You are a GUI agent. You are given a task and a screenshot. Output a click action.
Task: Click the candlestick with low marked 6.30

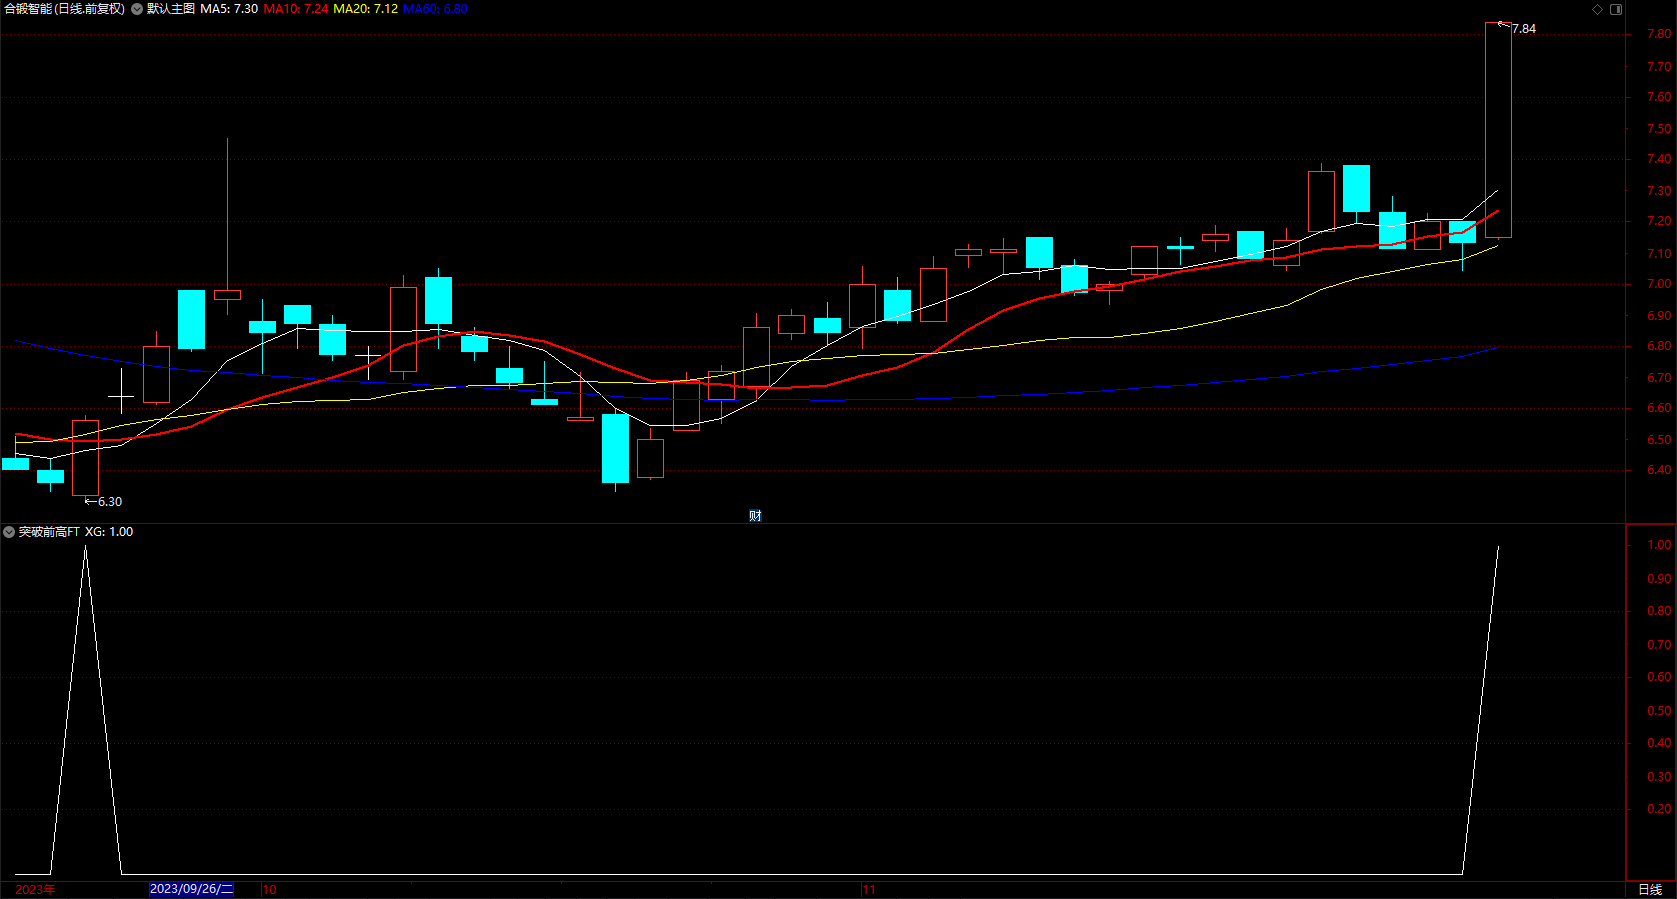[x=85, y=457]
